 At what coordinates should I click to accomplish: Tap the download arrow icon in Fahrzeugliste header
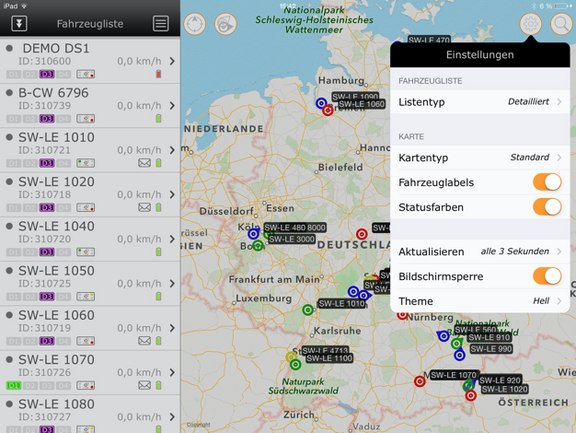pyautogui.click(x=19, y=24)
